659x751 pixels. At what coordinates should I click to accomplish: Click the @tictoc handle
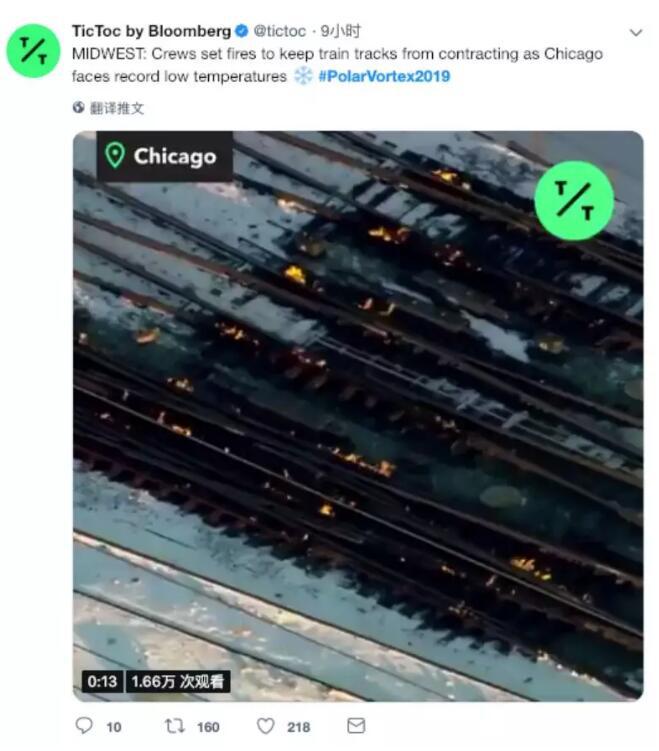tap(280, 31)
